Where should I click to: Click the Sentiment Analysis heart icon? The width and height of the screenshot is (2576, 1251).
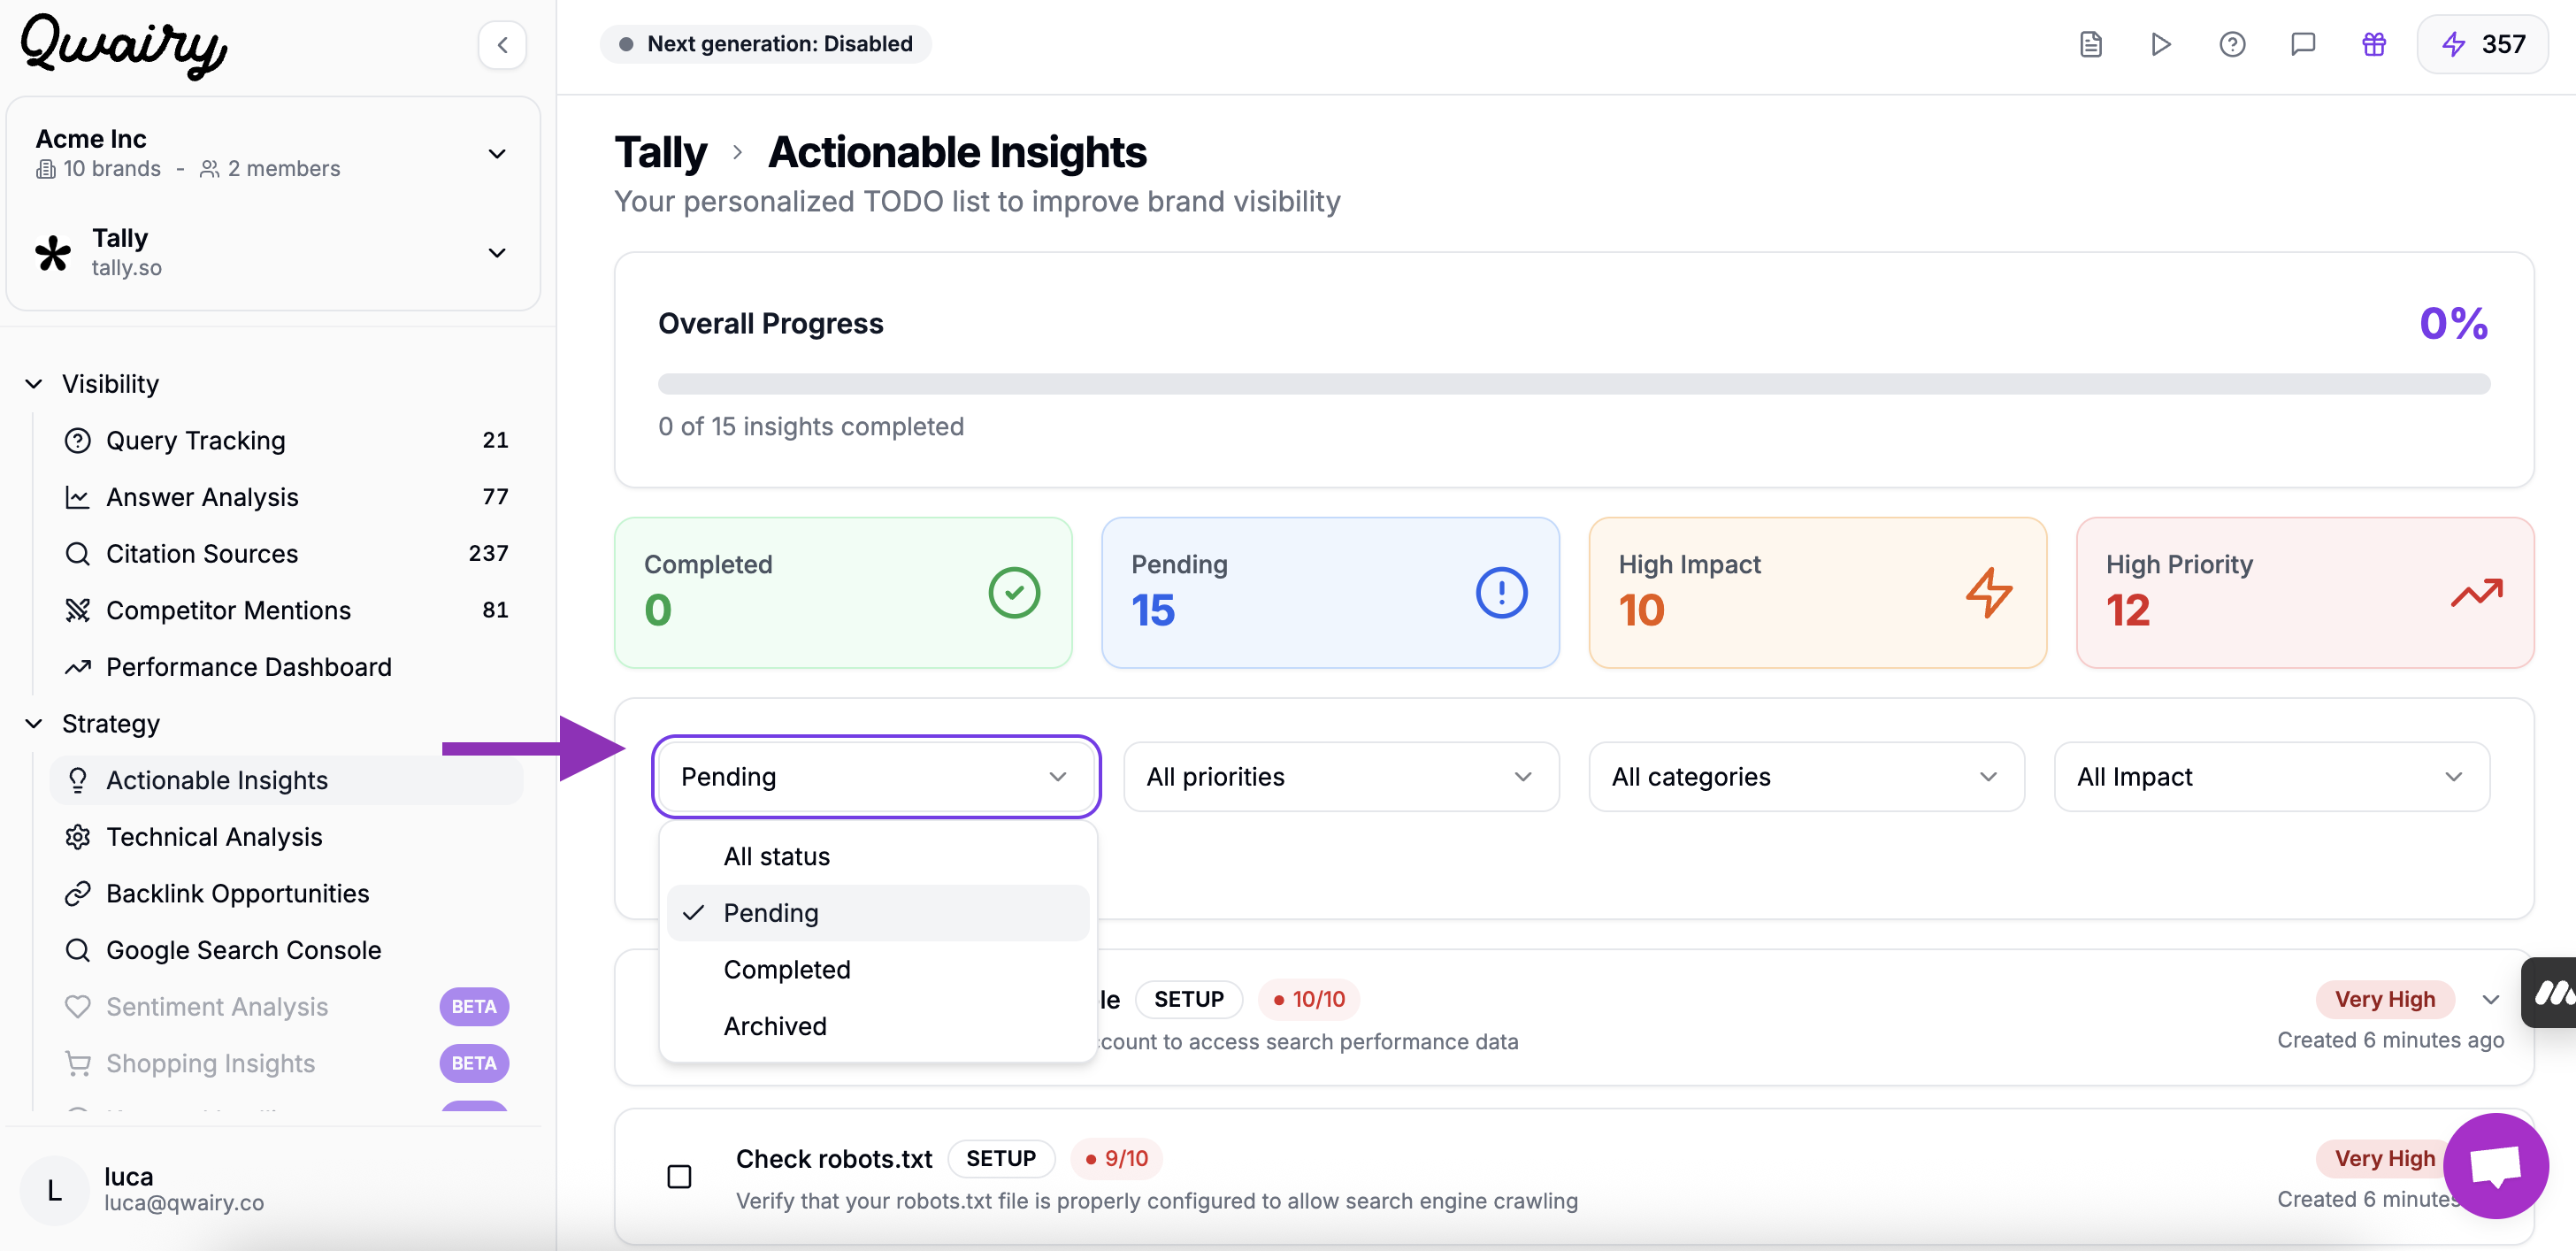click(x=77, y=1007)
